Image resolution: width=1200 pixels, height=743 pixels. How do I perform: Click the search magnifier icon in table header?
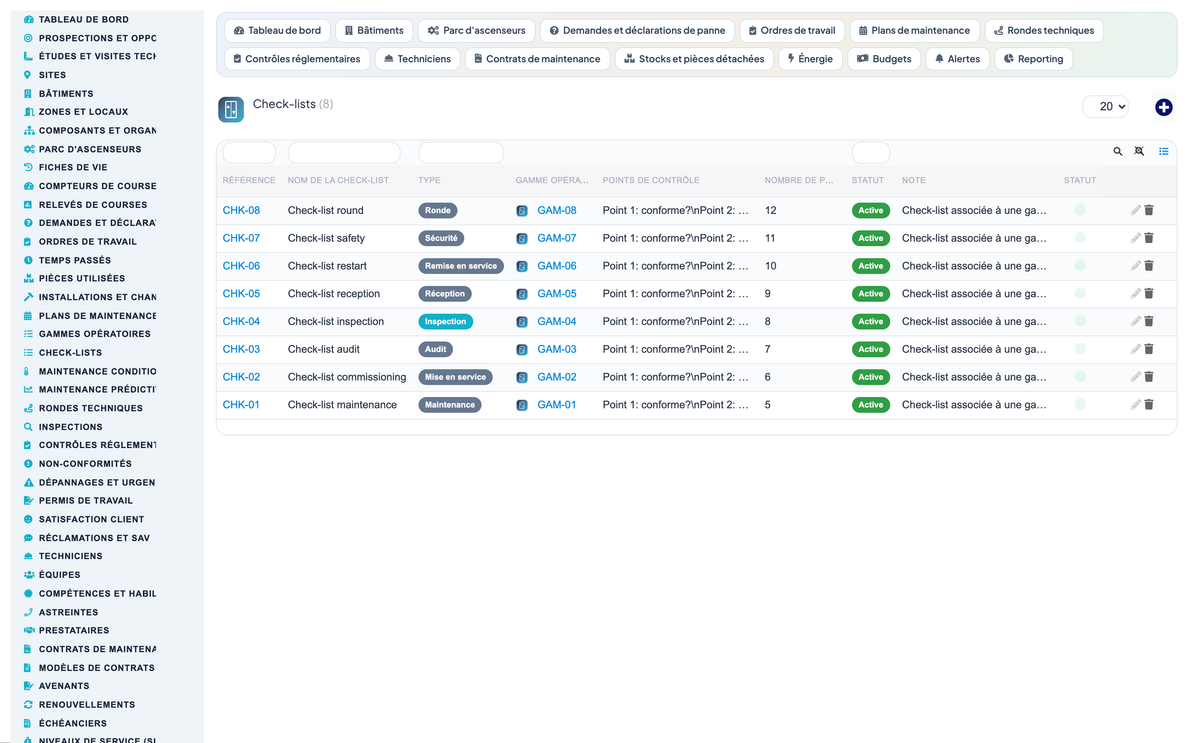1118,152
